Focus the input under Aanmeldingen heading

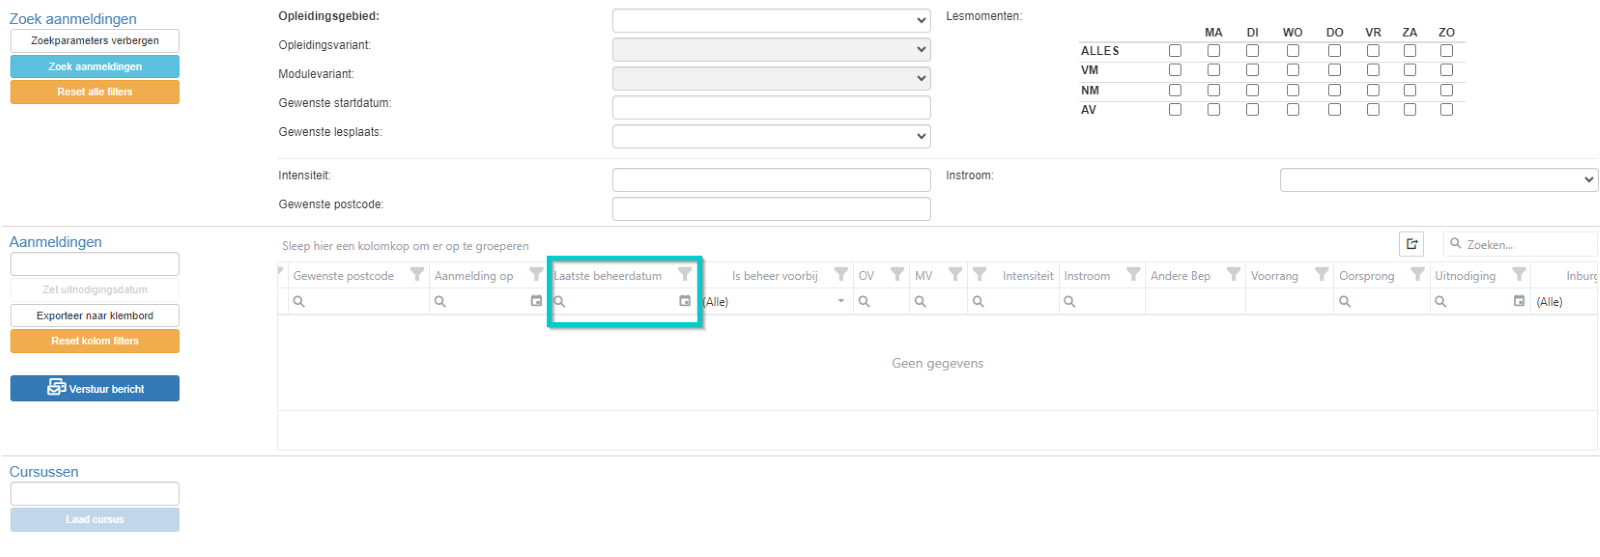pyautogui.click(x=95, y=264)
